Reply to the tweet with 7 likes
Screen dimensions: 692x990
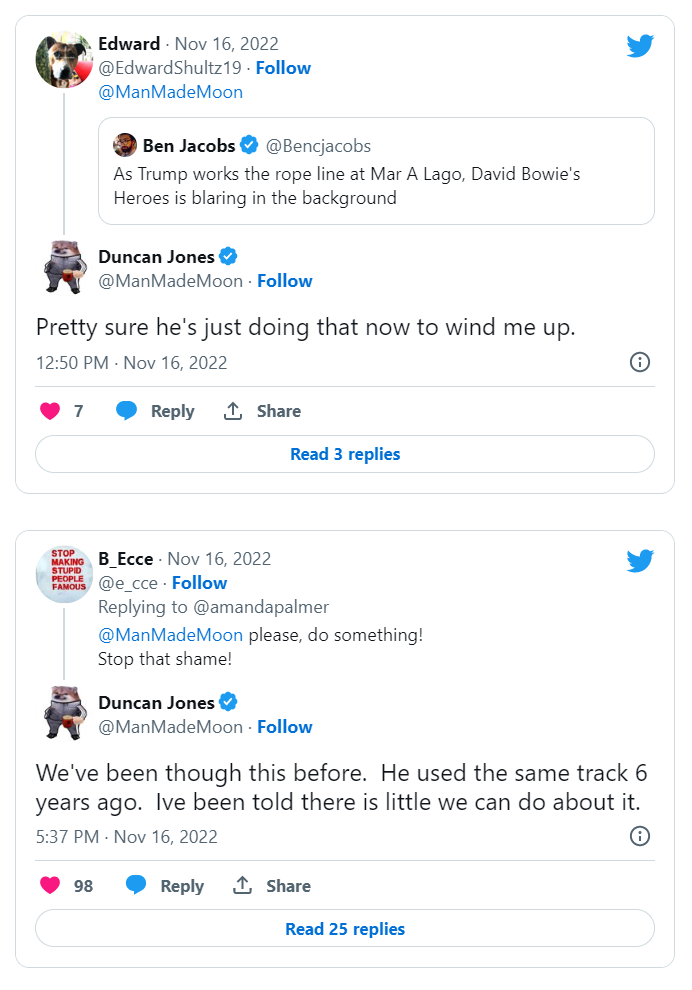pyautogui.click(x=155, y=411)
